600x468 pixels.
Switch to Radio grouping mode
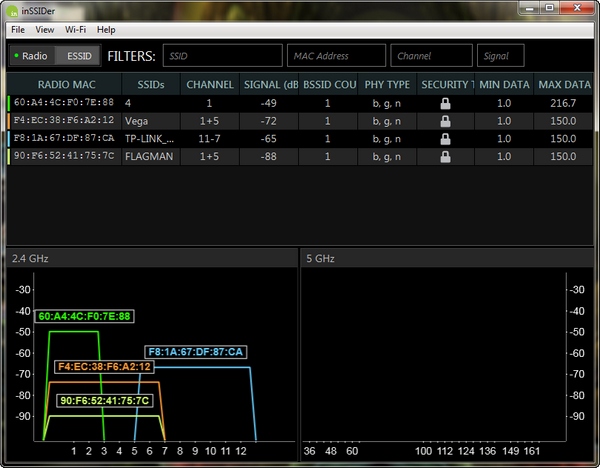point(31,56)
